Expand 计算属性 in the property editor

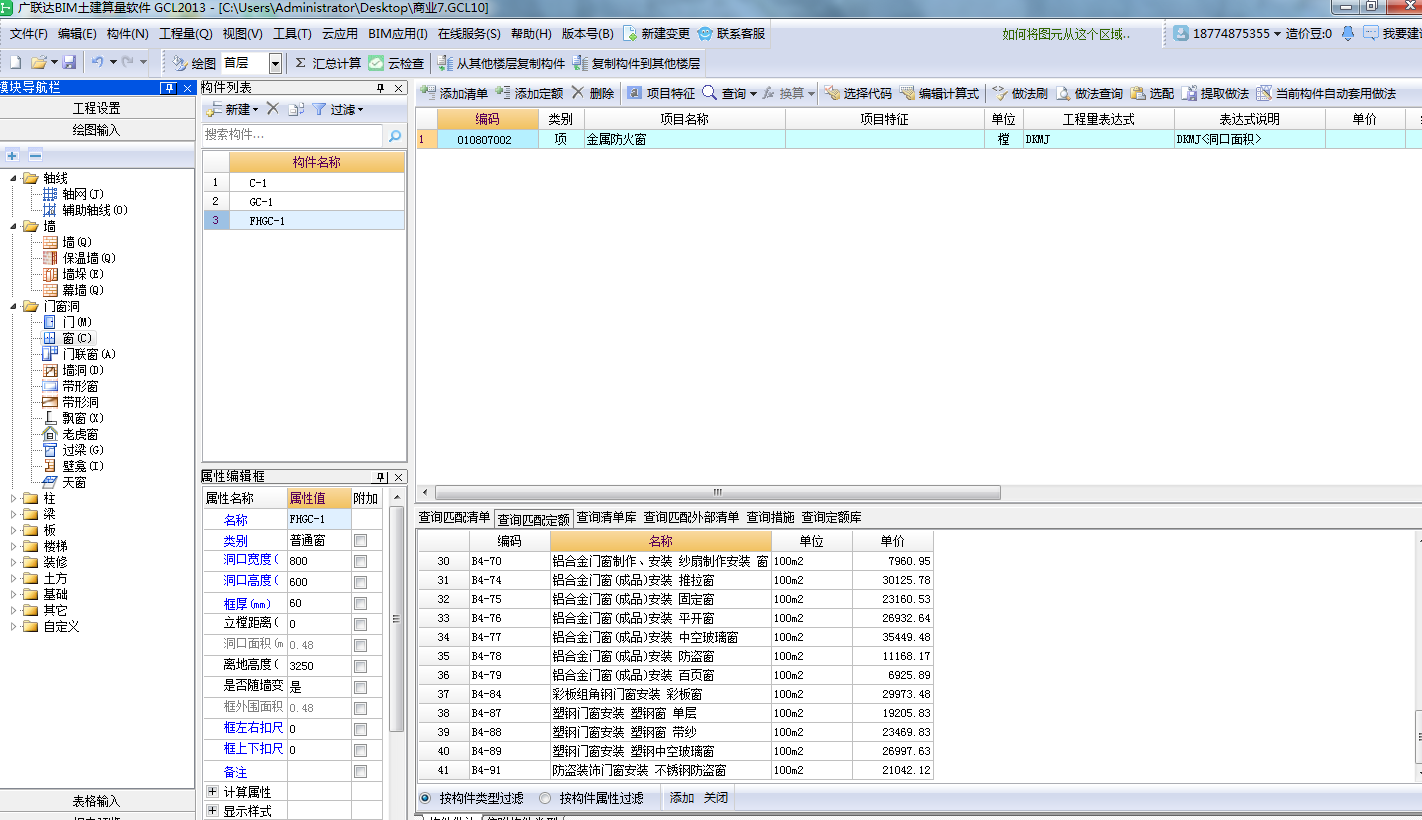(212, 791)
